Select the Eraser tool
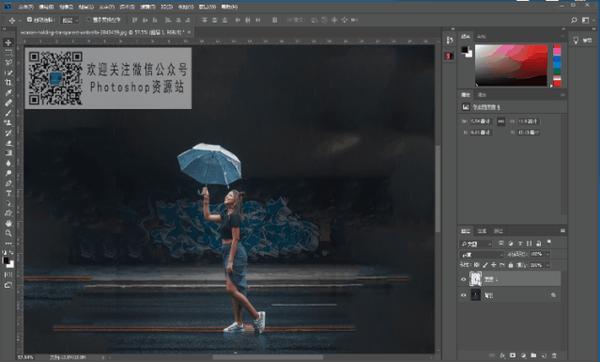The width and height of the screenshot is (600, 362). coord(8,143)
